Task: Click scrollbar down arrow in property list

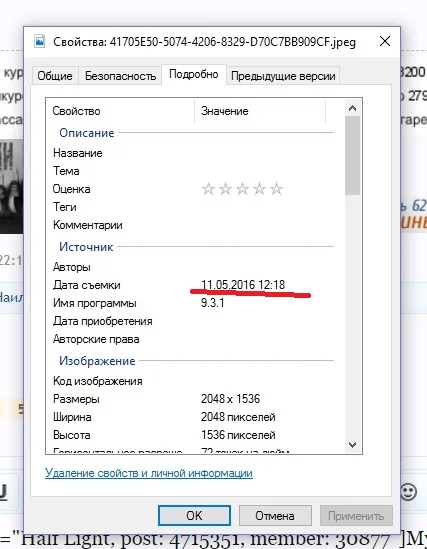Action: [x=352, y=445]
